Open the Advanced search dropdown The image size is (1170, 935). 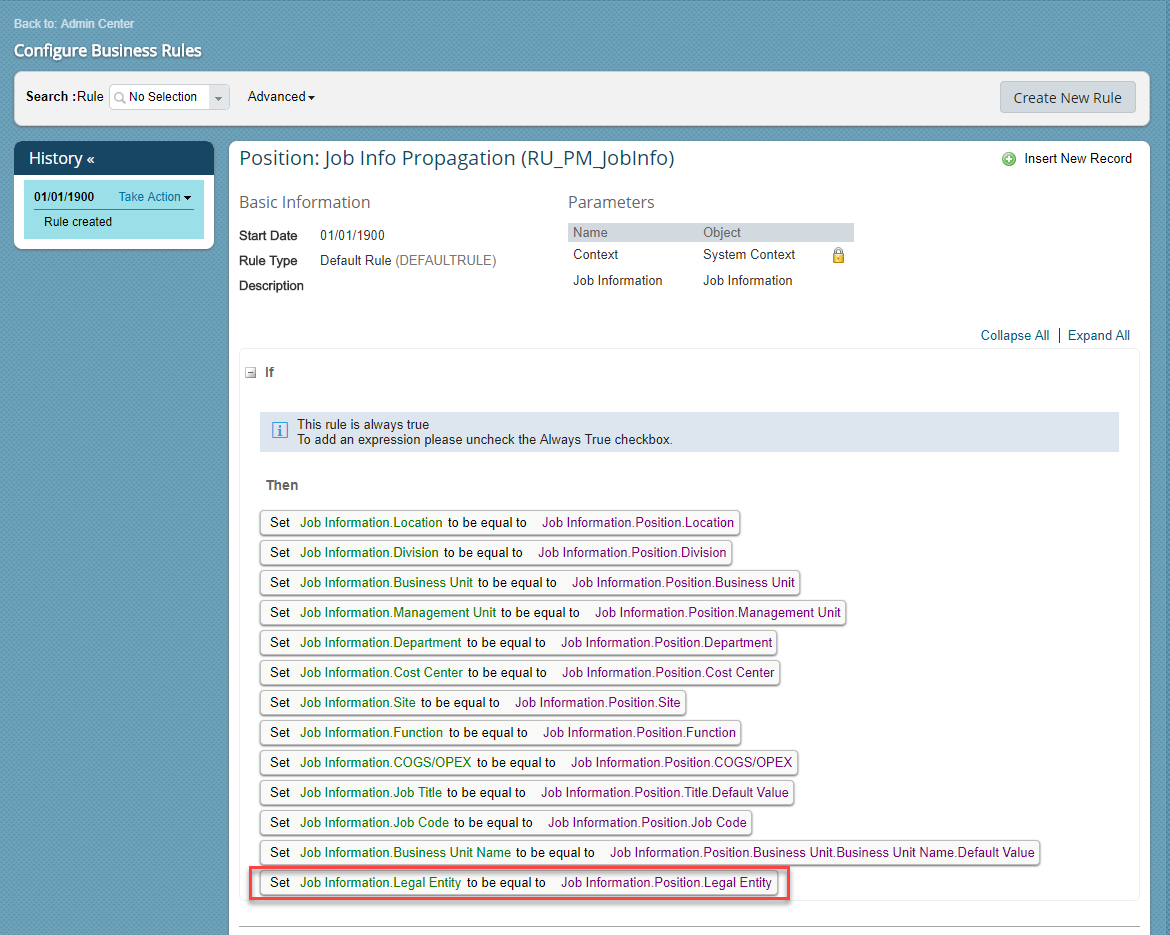(281, 97)
